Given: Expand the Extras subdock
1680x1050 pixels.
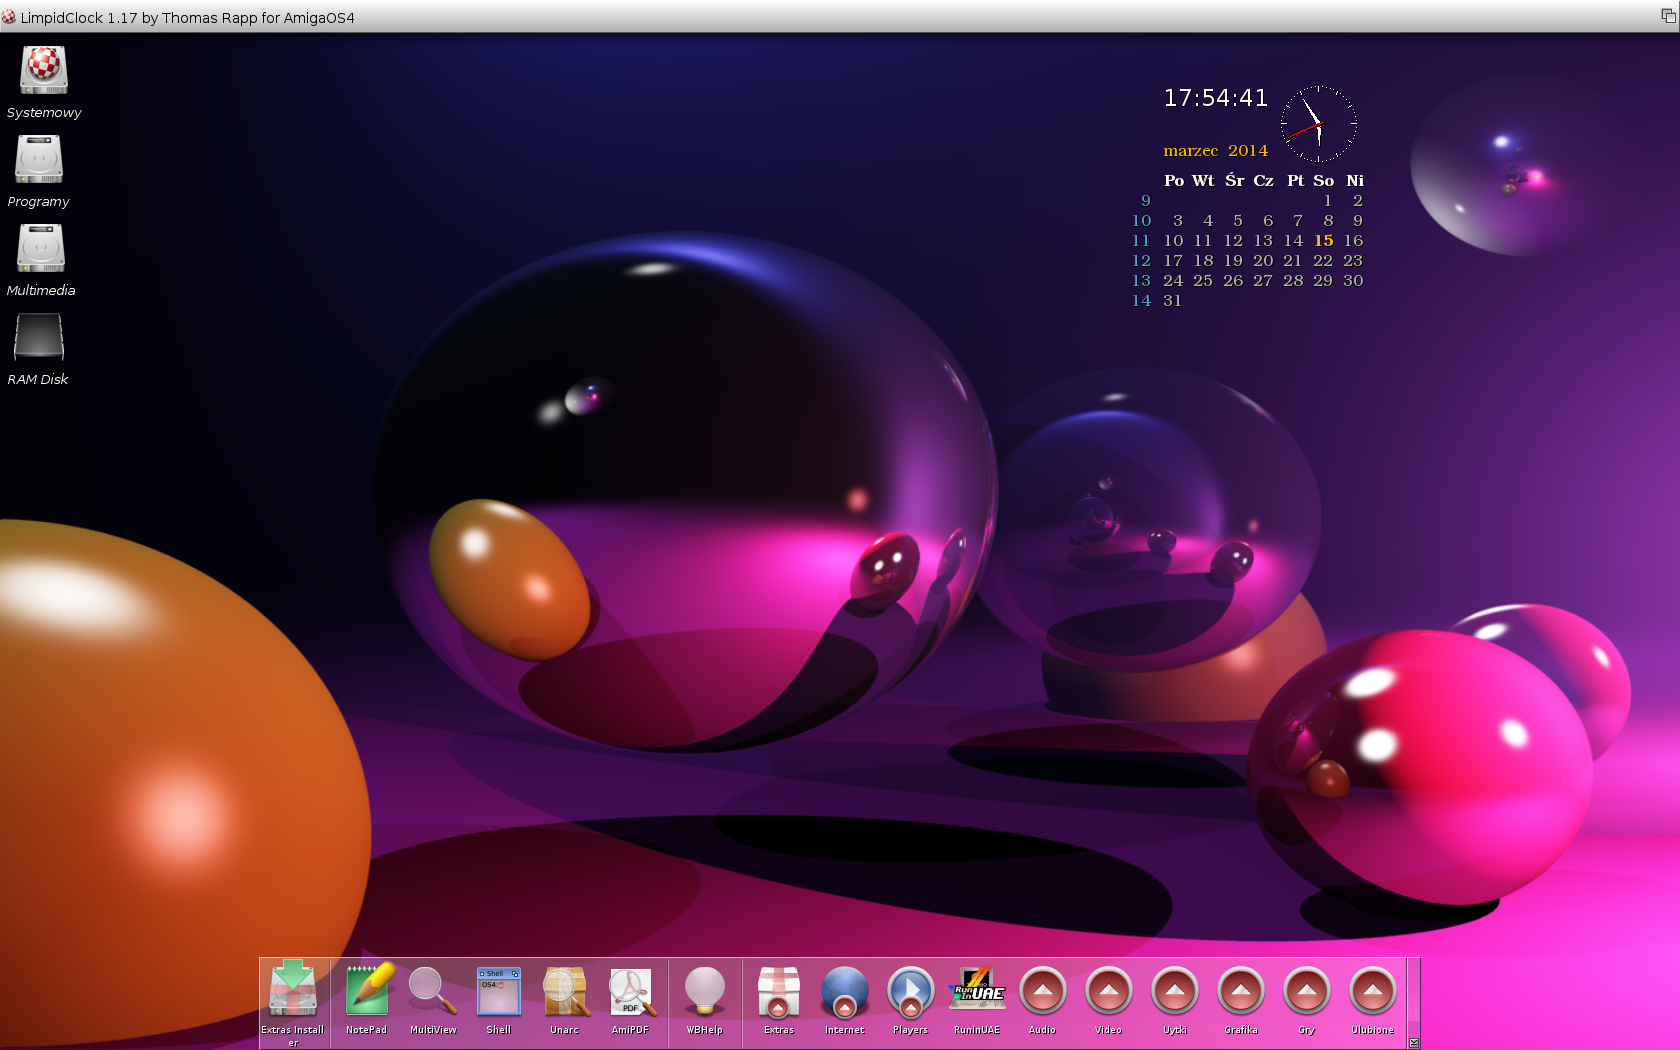Looking at the screenshot, I should click(x=779, y=991).
